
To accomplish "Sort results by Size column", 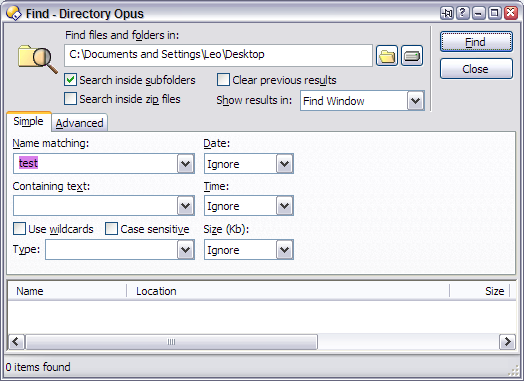I will 480,291.
